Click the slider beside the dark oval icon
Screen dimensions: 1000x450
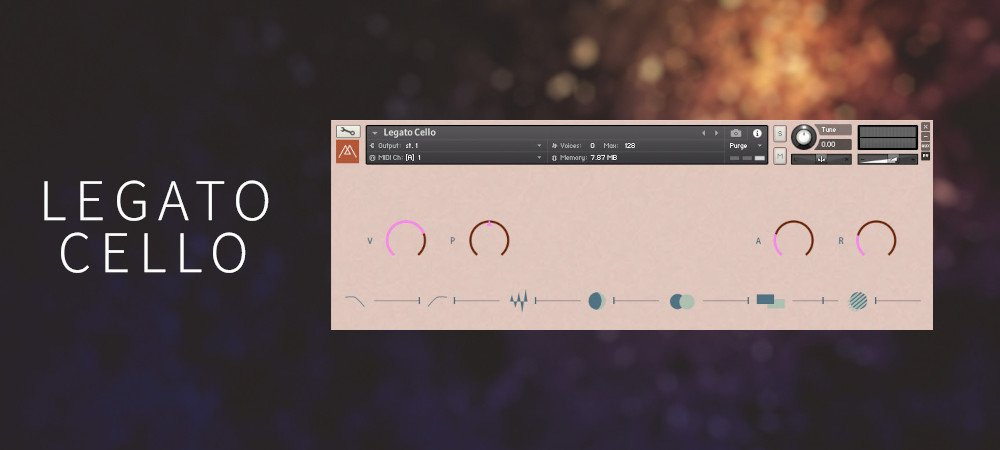point(636,300)
